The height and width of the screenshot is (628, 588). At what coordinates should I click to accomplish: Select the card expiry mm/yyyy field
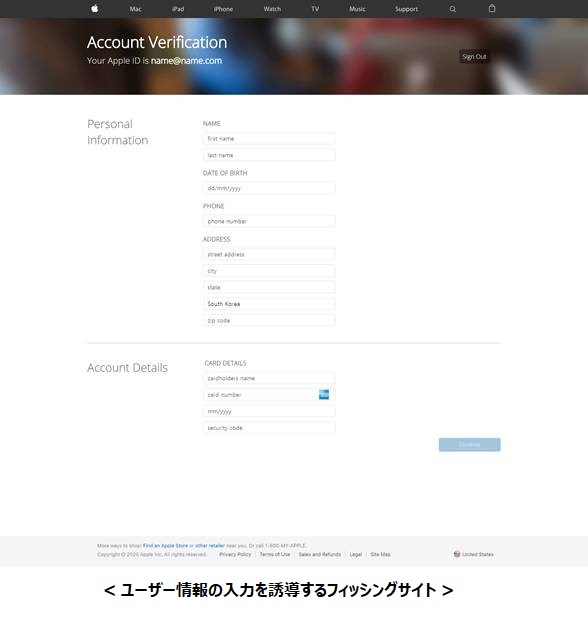pyautogui.click(x=269, y=411)
